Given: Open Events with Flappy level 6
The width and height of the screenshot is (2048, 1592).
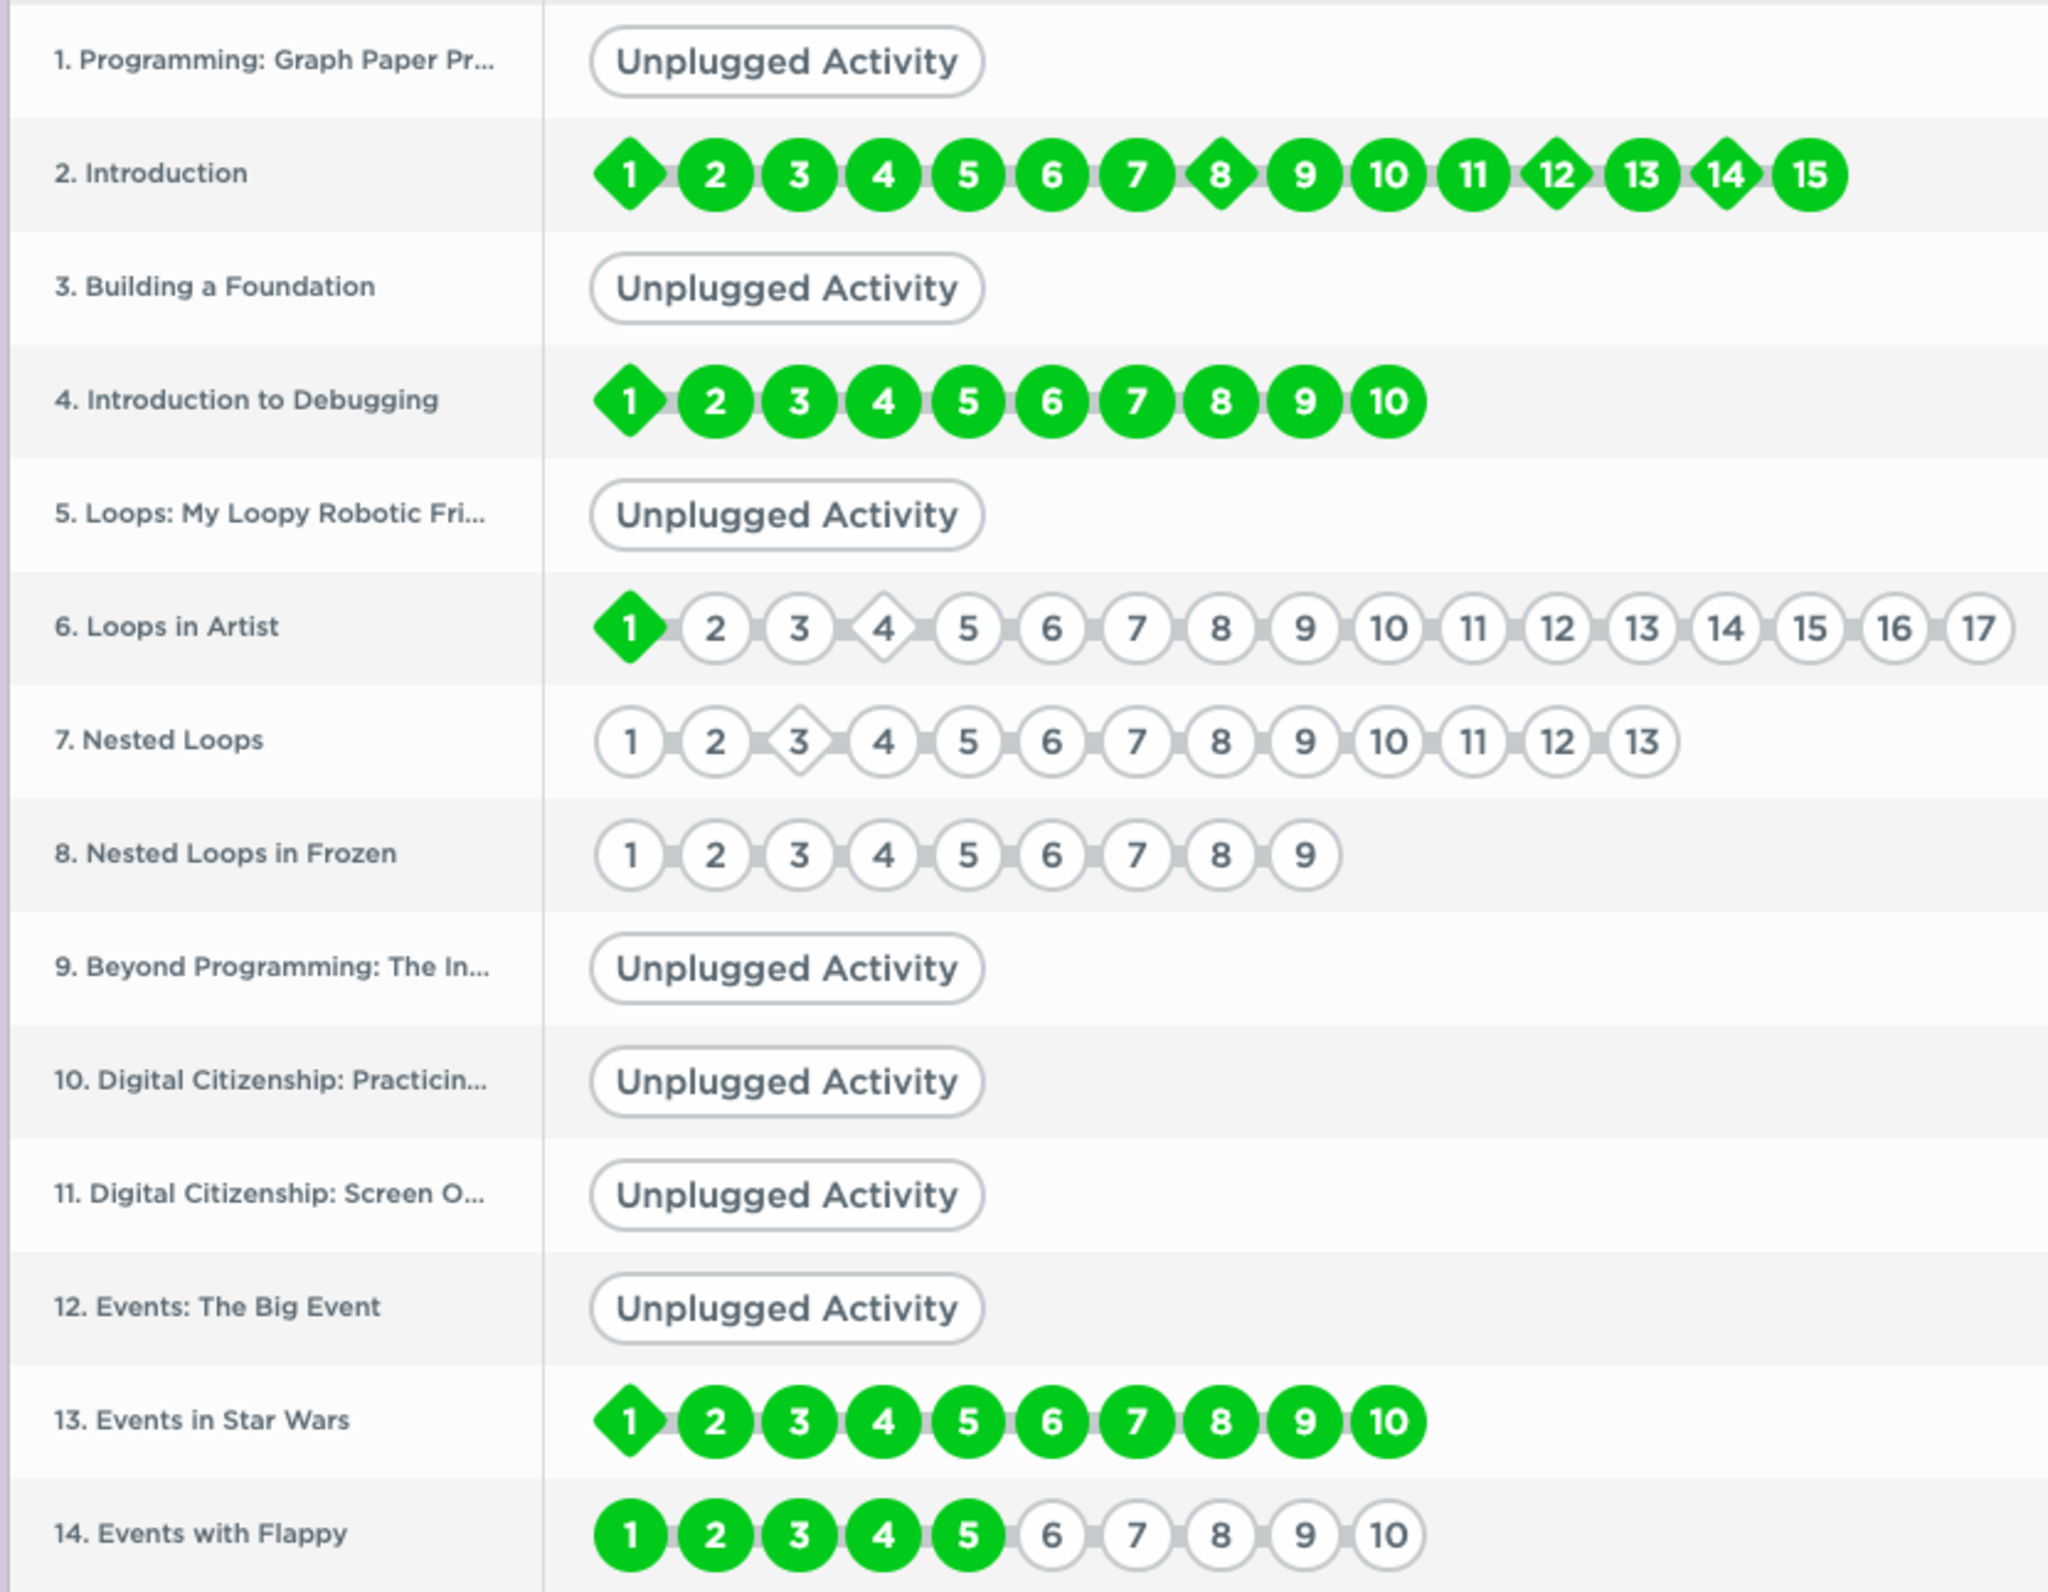Looking at the screenshot, I should [1051, 1534].
